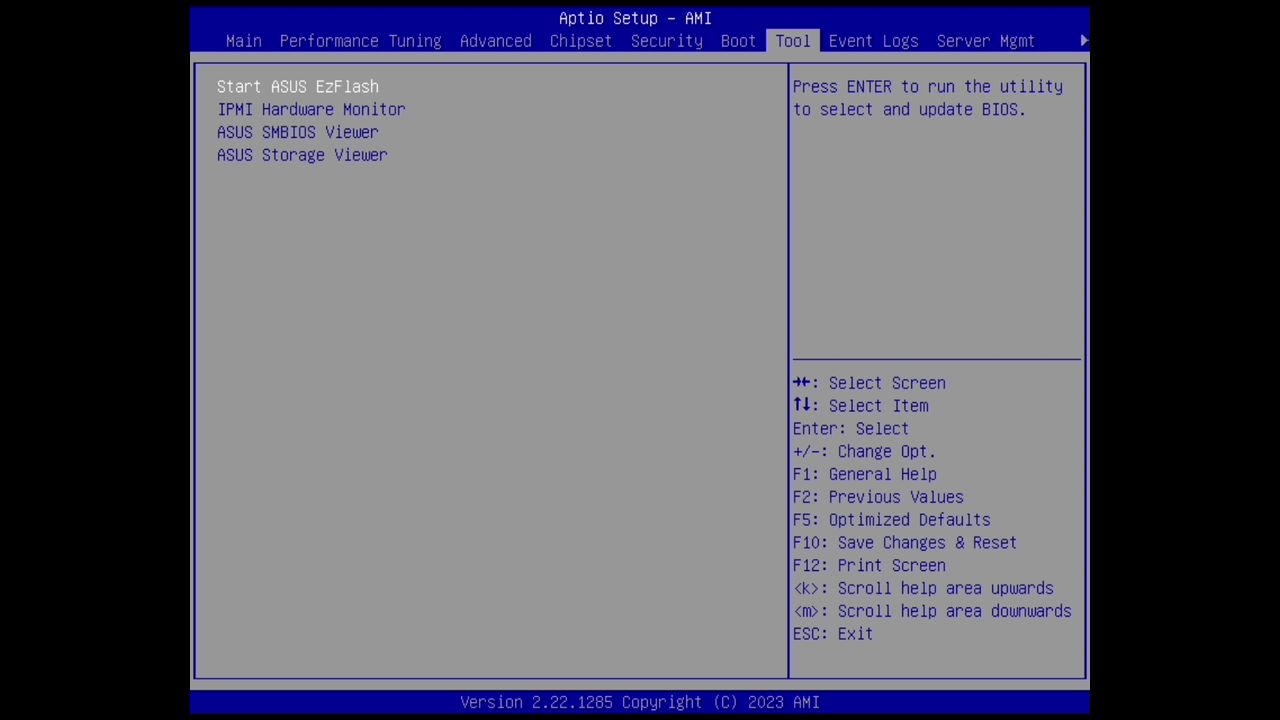Viewport: 1280px width, 720px height.
Task: Click the right arrow for more tabs
Action: coord(1084,41)
